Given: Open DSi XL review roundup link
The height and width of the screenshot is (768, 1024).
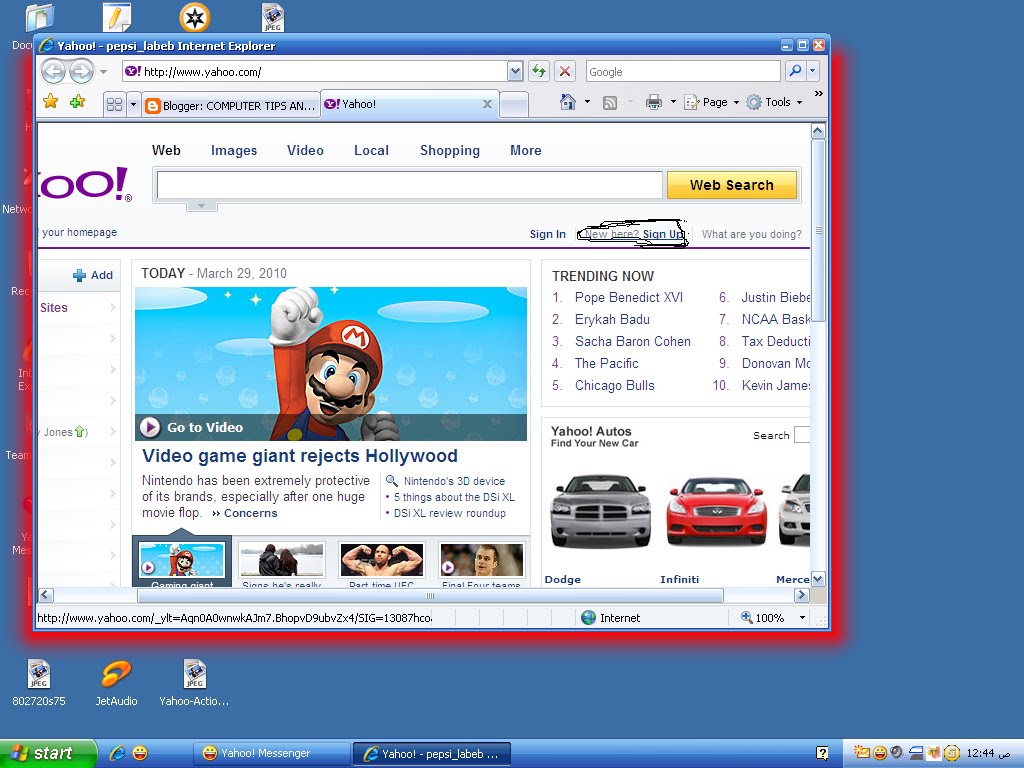Looking at the screenshot, I should pyautogui.click(x=449, y=513).
